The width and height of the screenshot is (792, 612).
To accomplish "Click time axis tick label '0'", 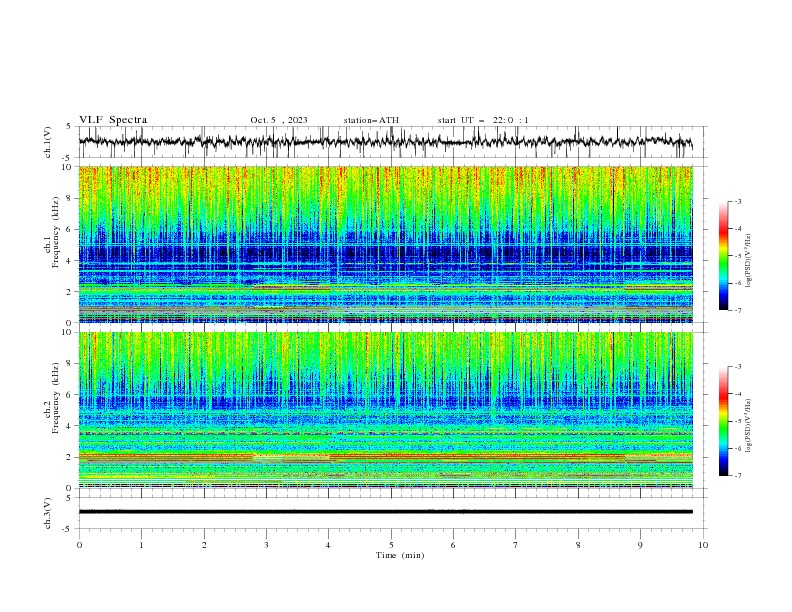I will pos(79,545).
